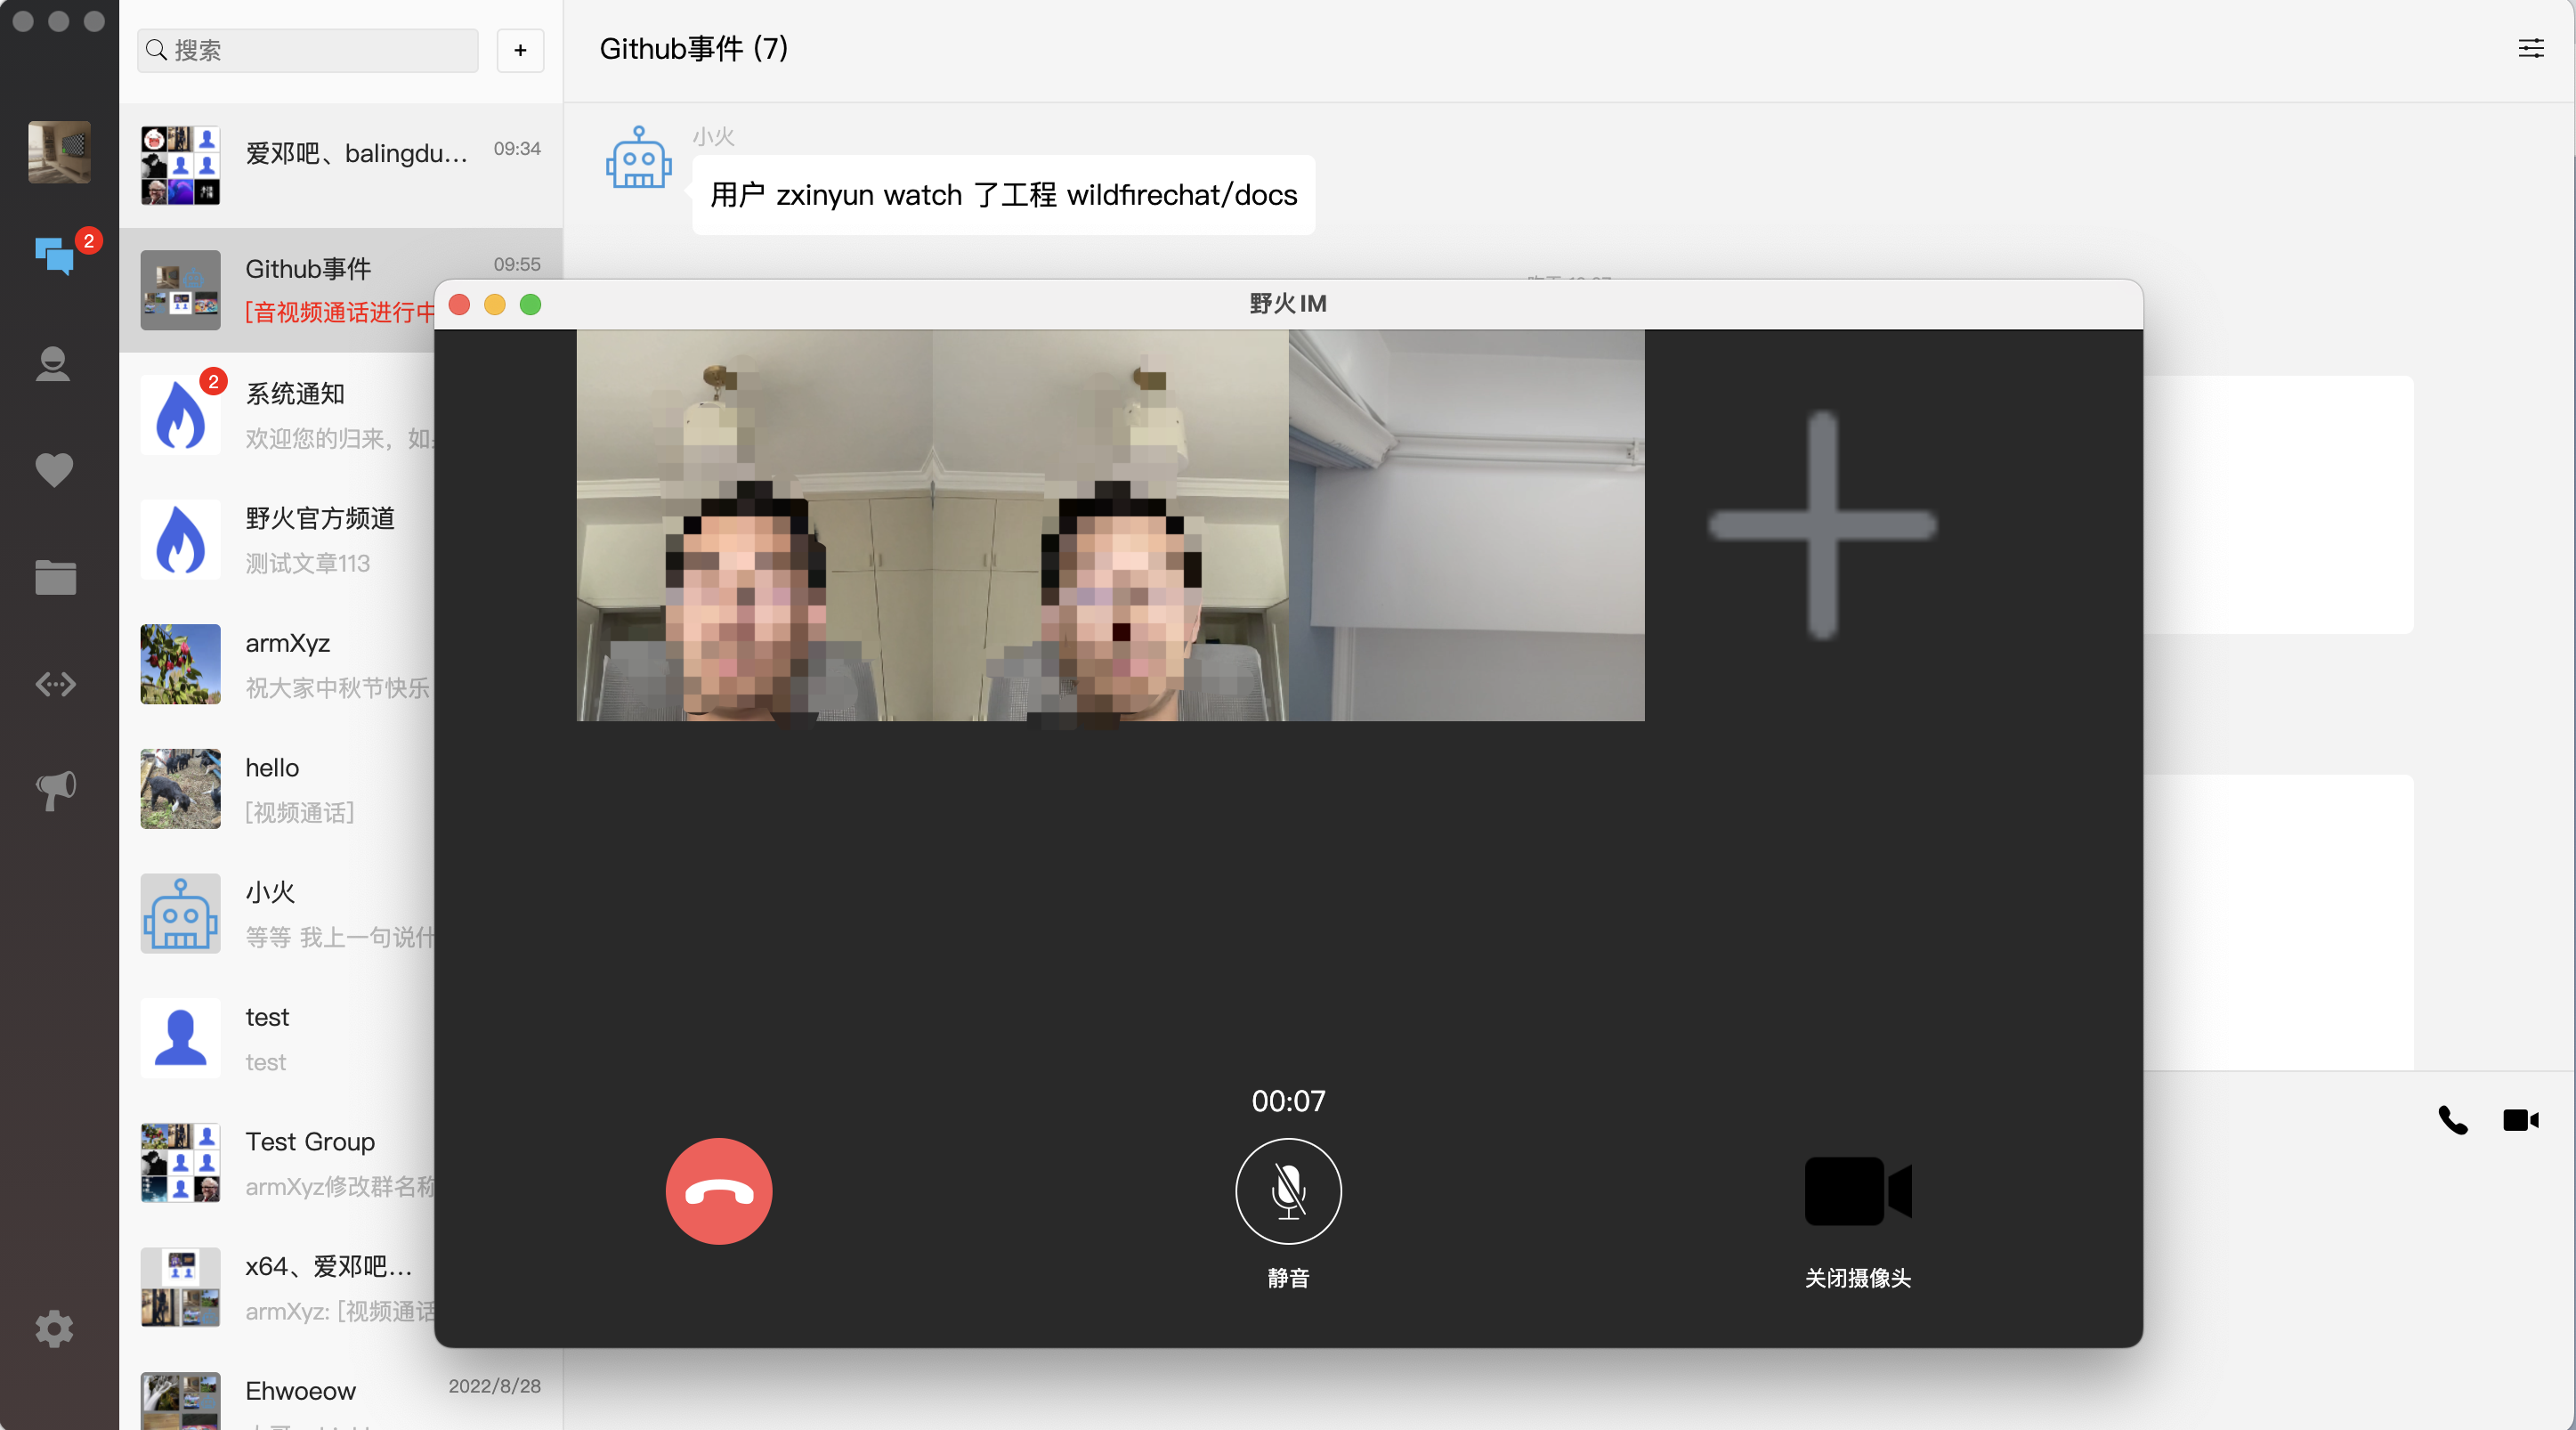This screenshot has height=1430, width=2576.
Task: Start a video call from the chat toolbar
Action: click(2520, 1120)
